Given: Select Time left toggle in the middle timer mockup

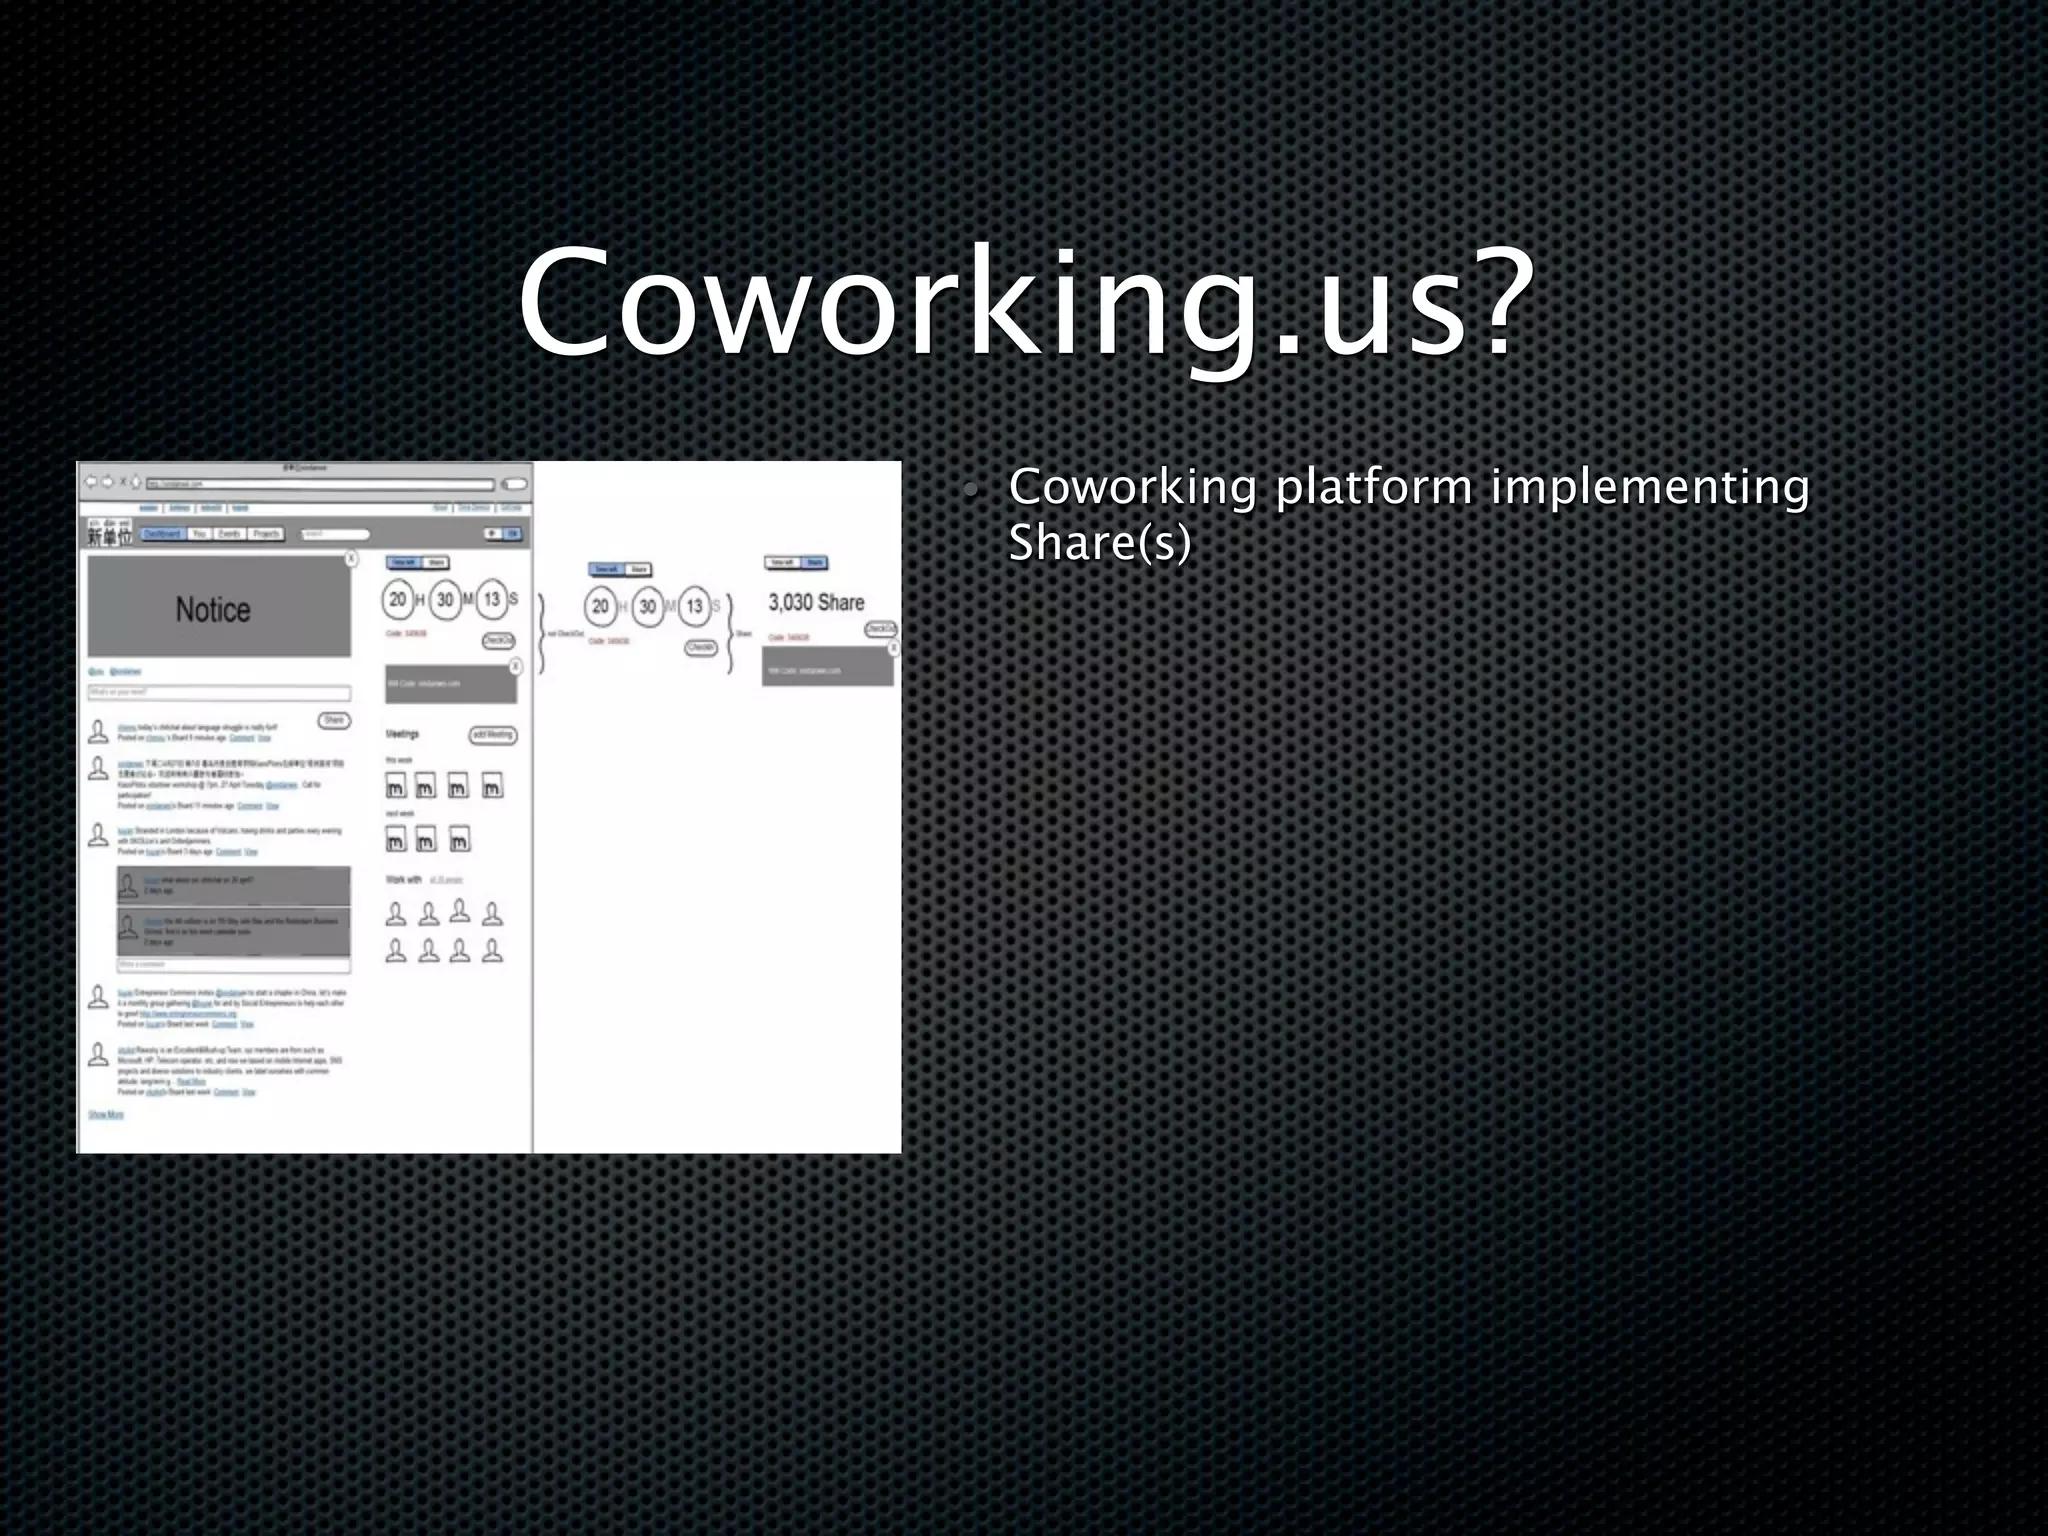Looking at the screenshot, I should tap(606, 569).
